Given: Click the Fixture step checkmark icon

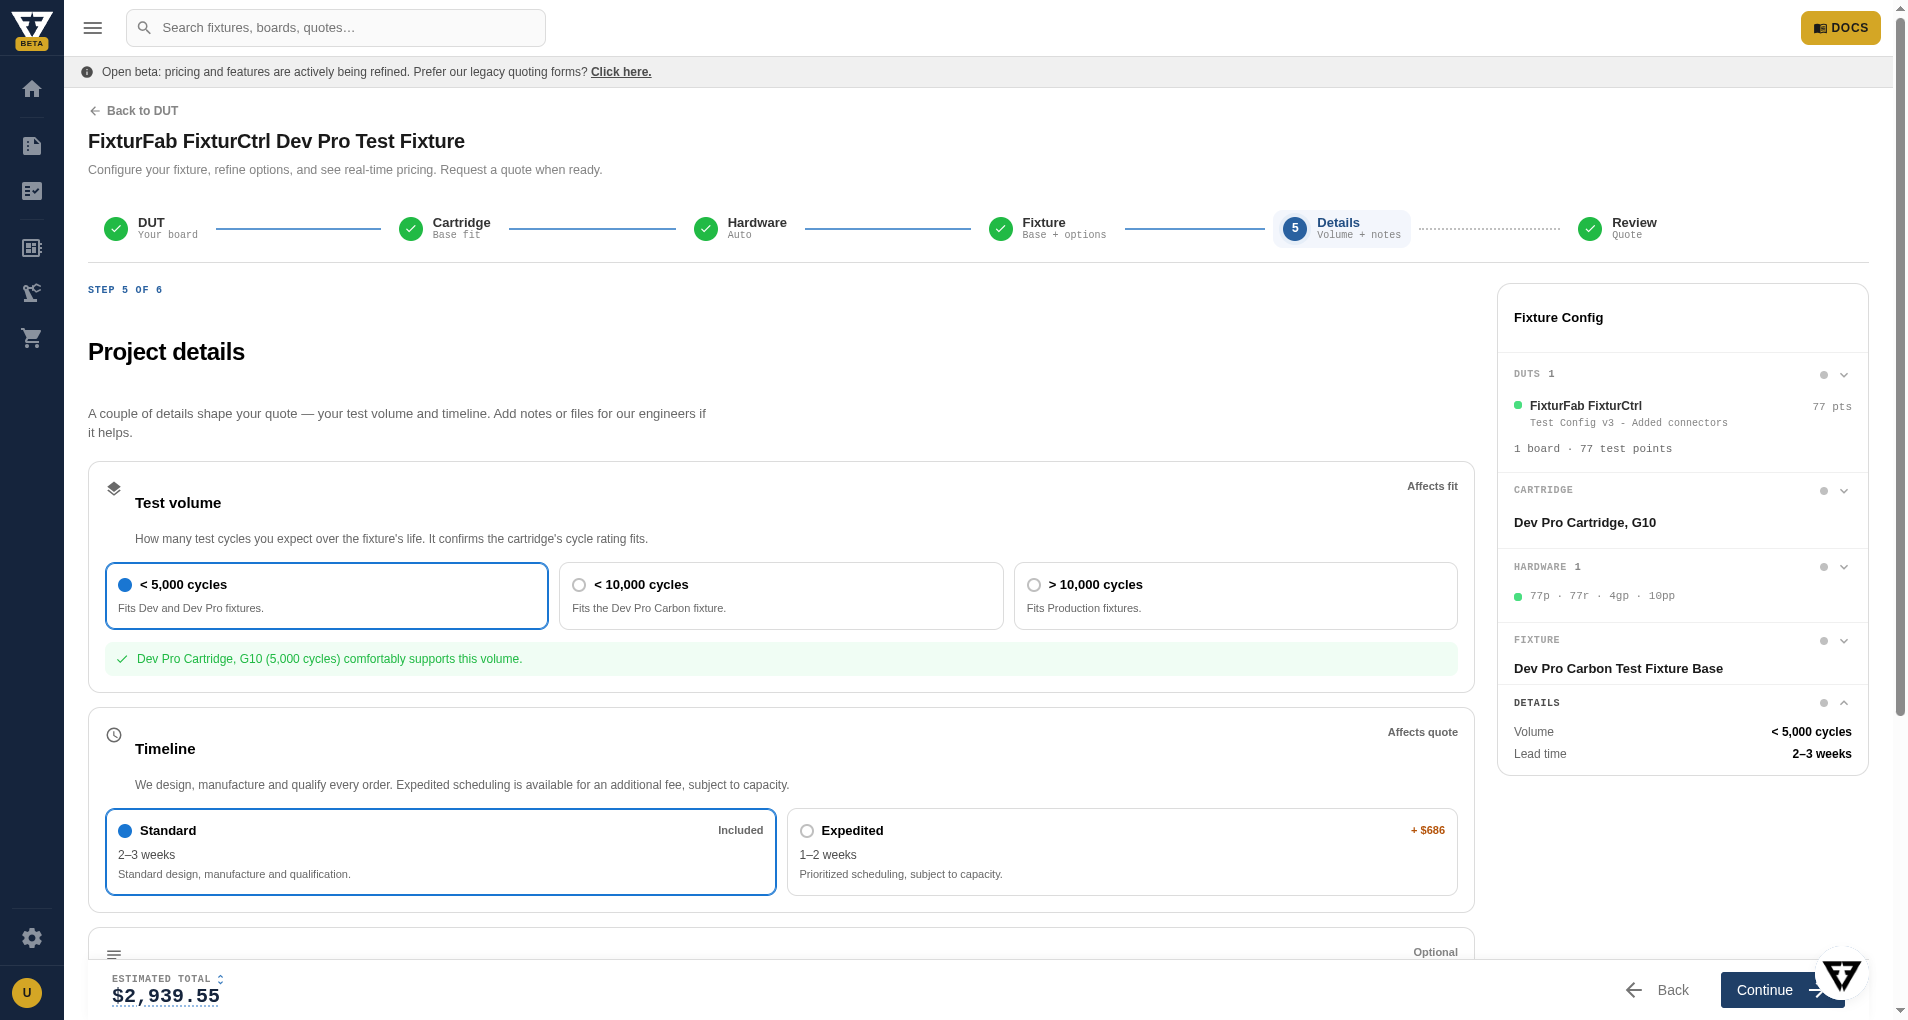Looking at the screenshot, I should [1001, 229].
